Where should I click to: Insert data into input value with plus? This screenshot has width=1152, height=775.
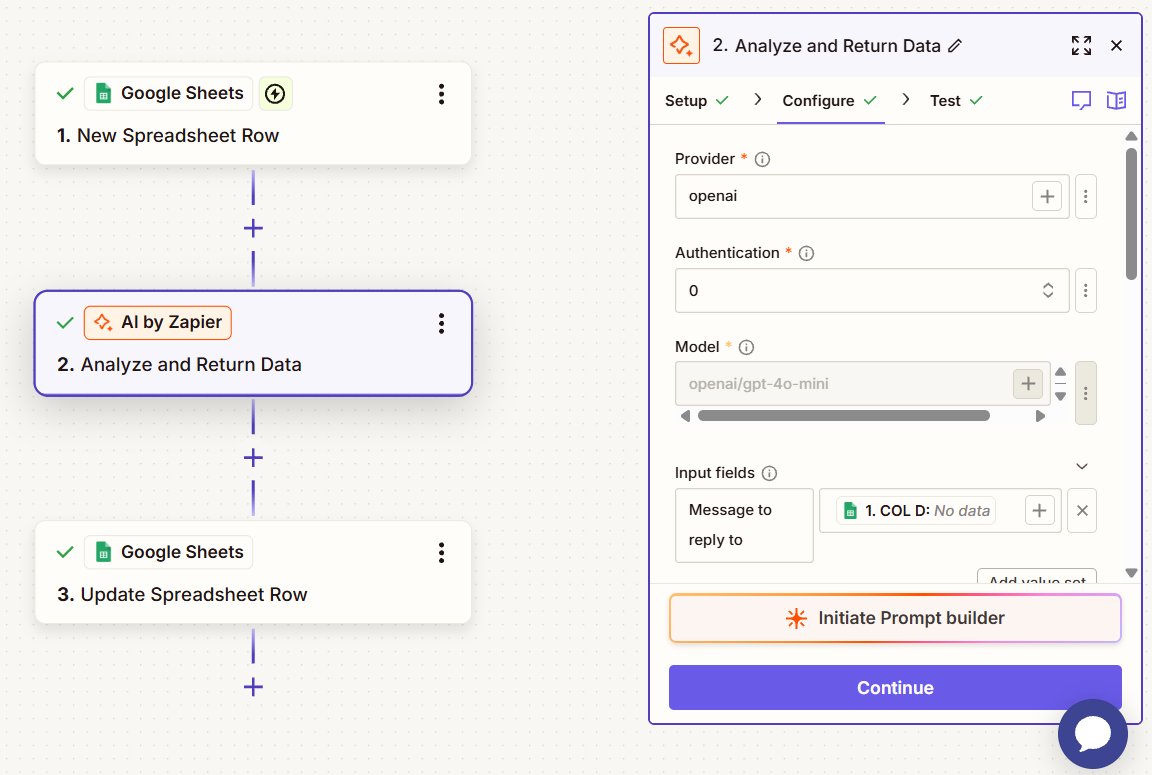coord(1039,511)
